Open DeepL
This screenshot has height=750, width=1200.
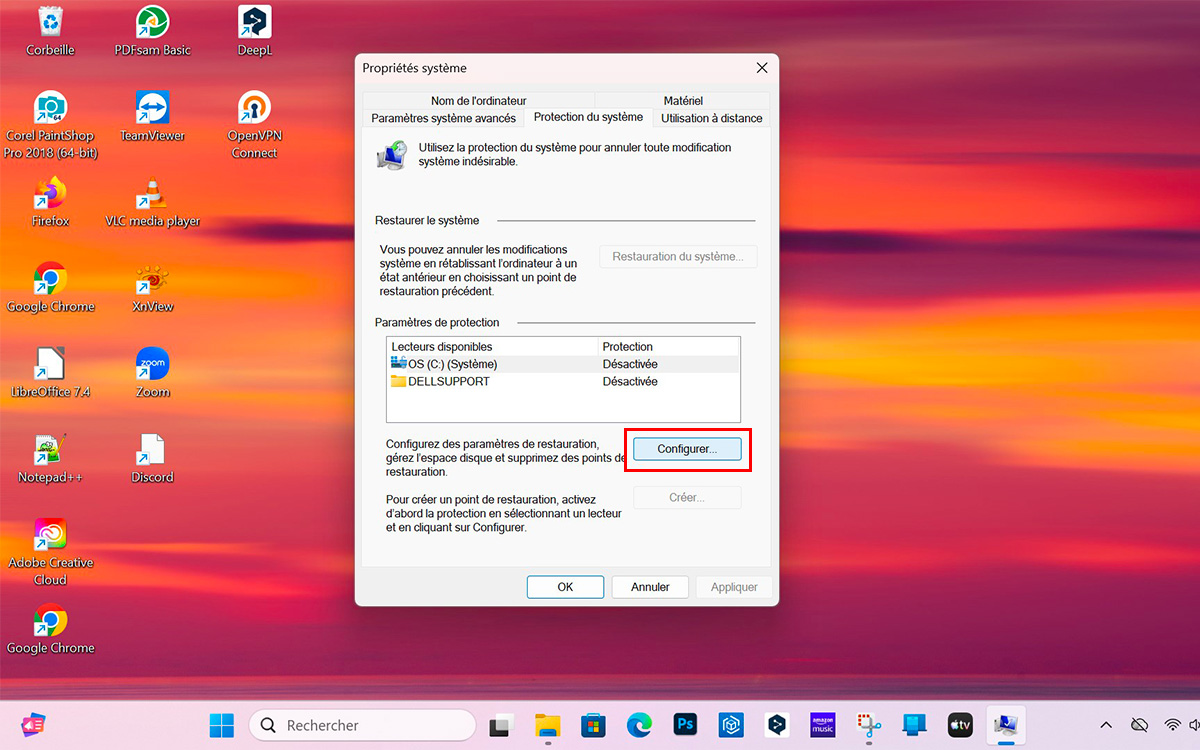253,23
